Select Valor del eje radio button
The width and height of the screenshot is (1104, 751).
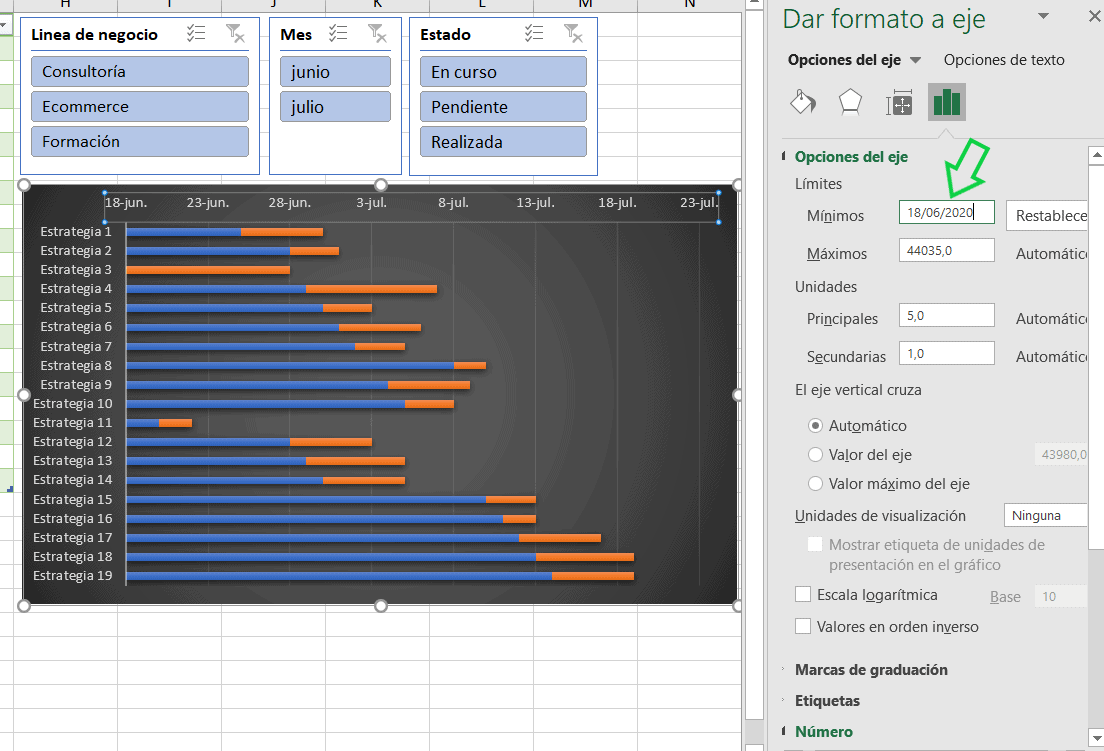click(815, 455)
